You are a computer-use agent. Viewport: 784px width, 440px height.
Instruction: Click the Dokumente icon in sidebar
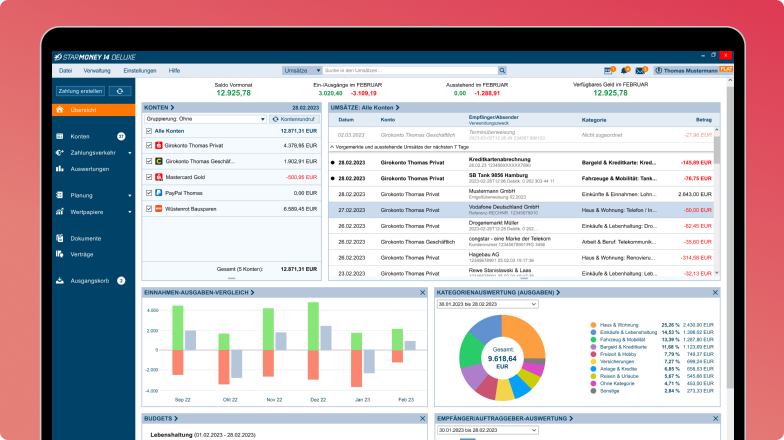60,238
